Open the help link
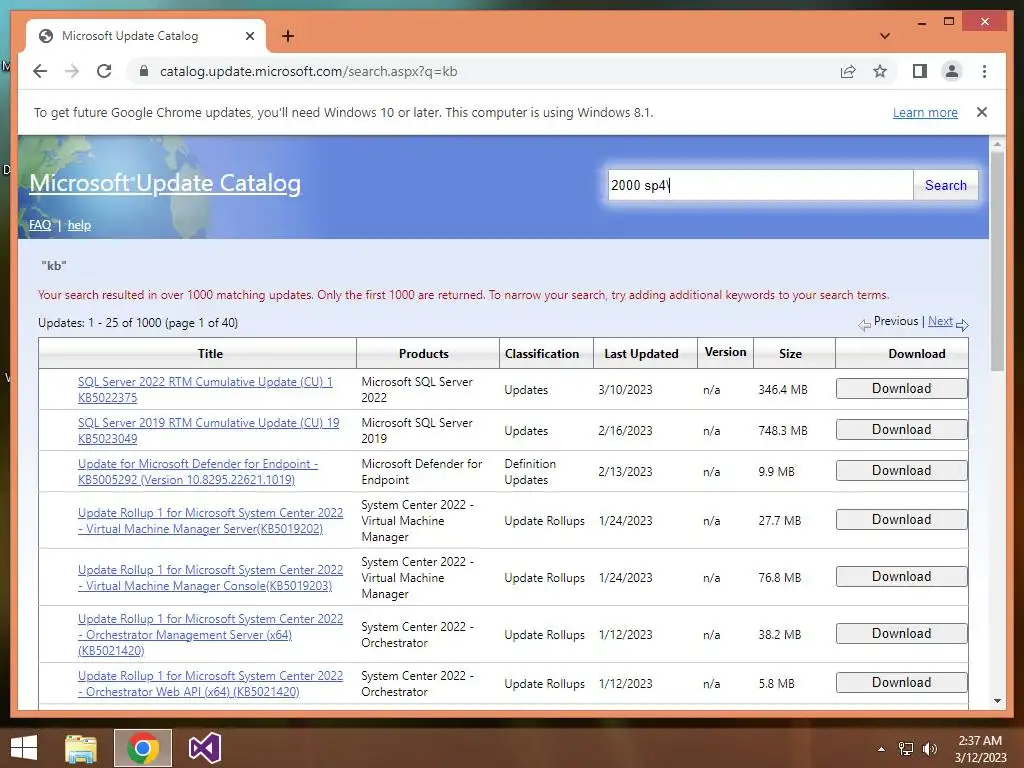The width and height of the screenshot is (1024, 768). pyautogui.click(x=79, y=225)
